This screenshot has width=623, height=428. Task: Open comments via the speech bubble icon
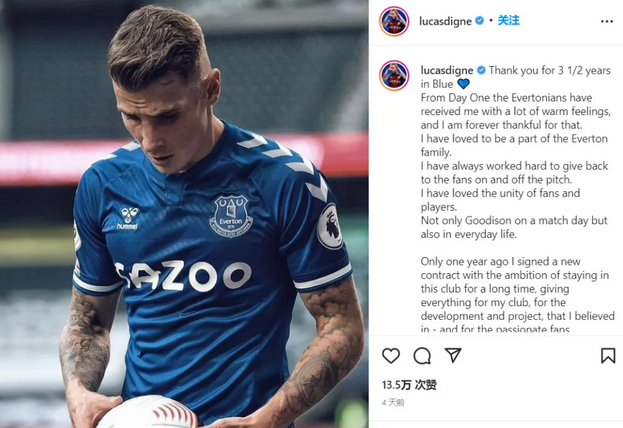[x=422, y=356]
